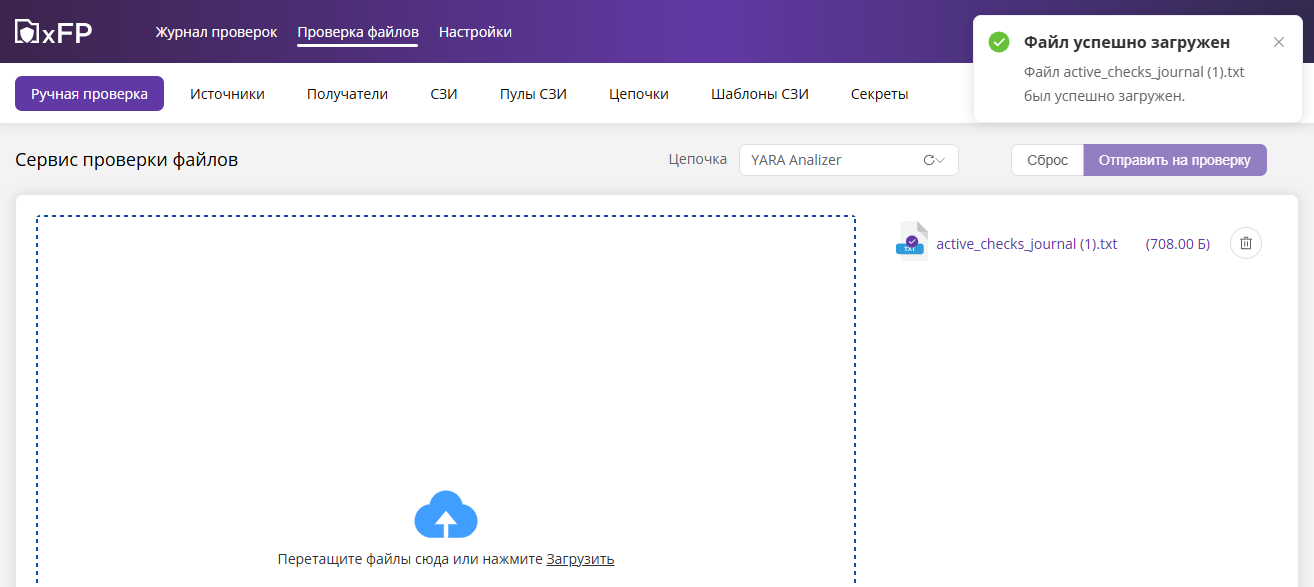Click the refresh icon in chain selector
Screen dimensions: 1314x587
click(928, 160)
